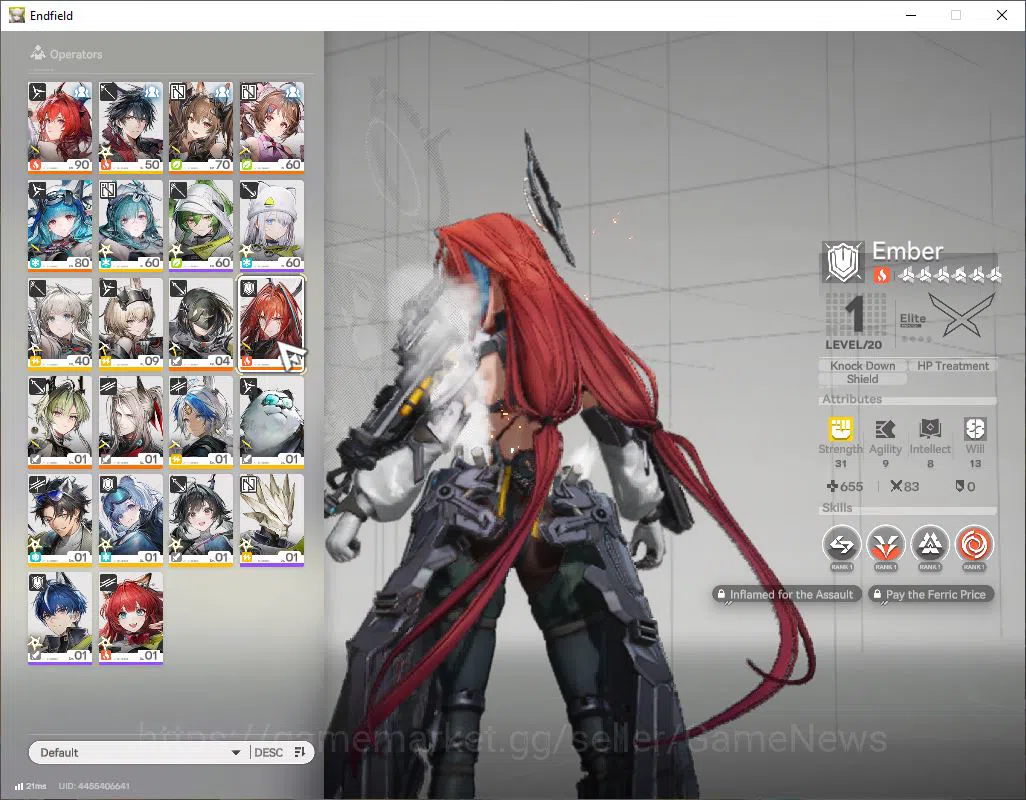
Task: Select the dark masked operator at level 04
Action: (x=201, y=324)
